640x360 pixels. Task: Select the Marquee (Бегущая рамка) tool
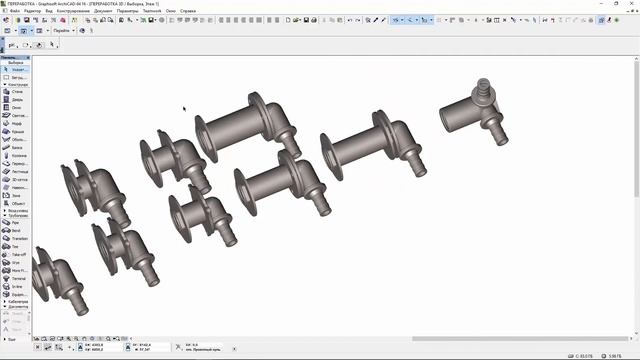tap(15, 77)
